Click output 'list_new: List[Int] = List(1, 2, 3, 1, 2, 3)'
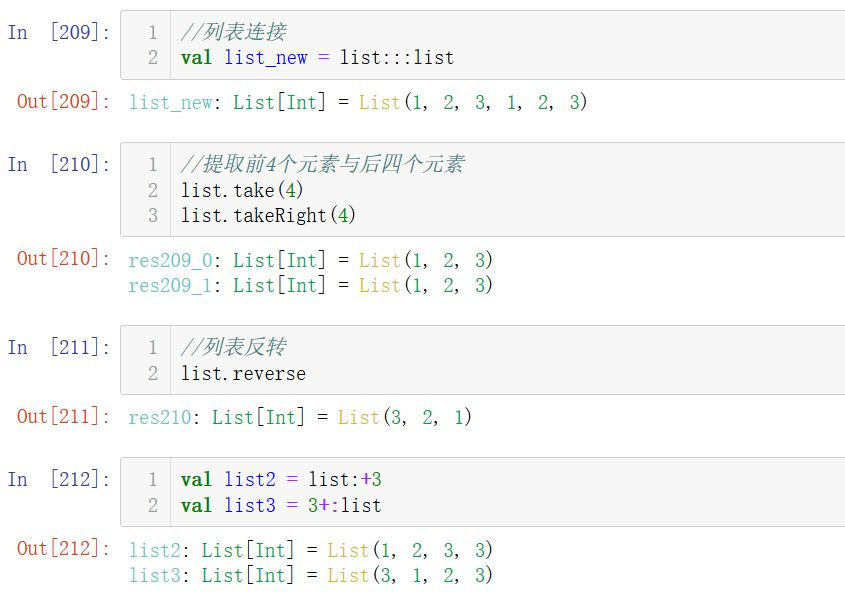Screen dimensions: 845x601 coord(358,102)
